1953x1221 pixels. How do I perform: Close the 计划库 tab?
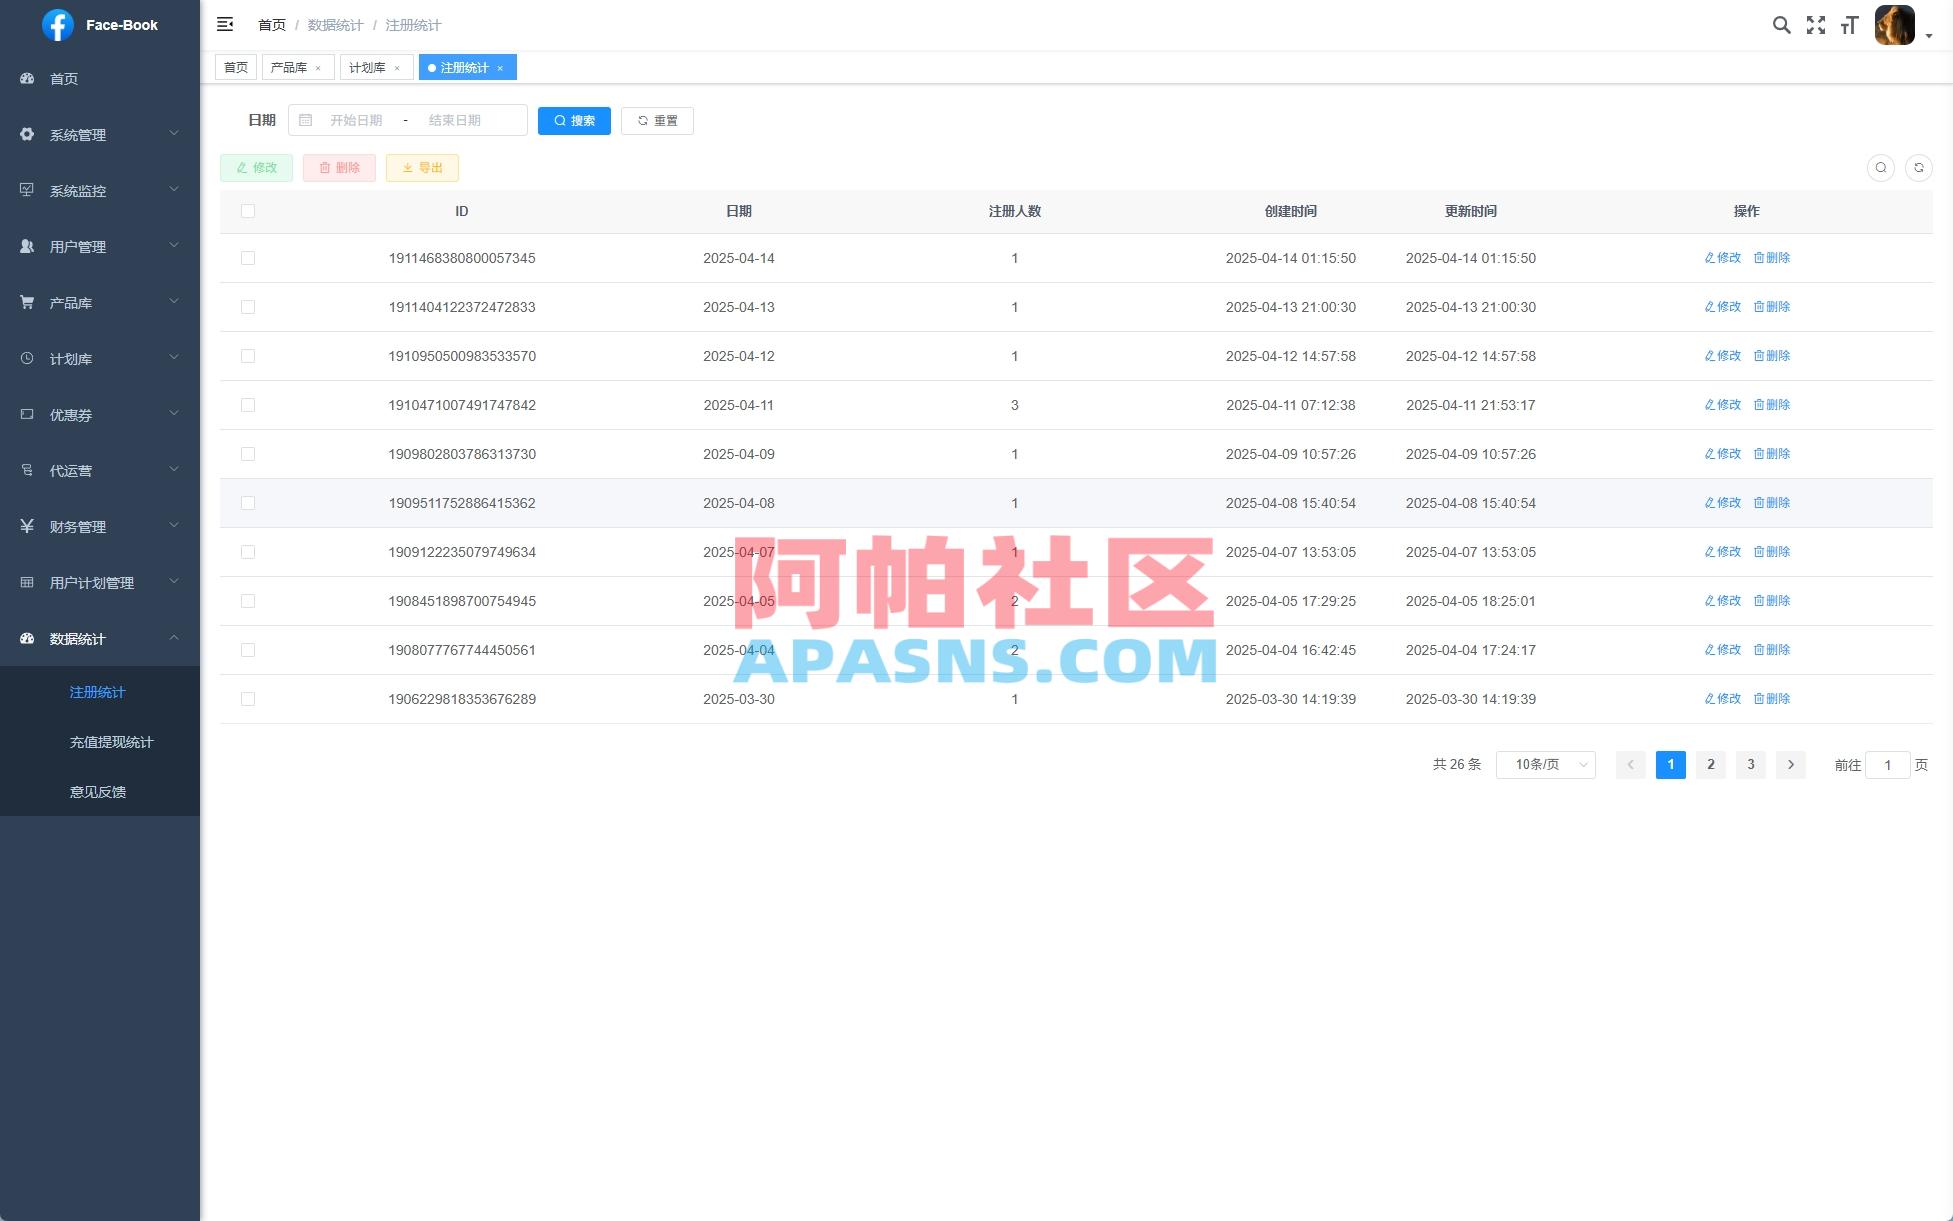397,68
